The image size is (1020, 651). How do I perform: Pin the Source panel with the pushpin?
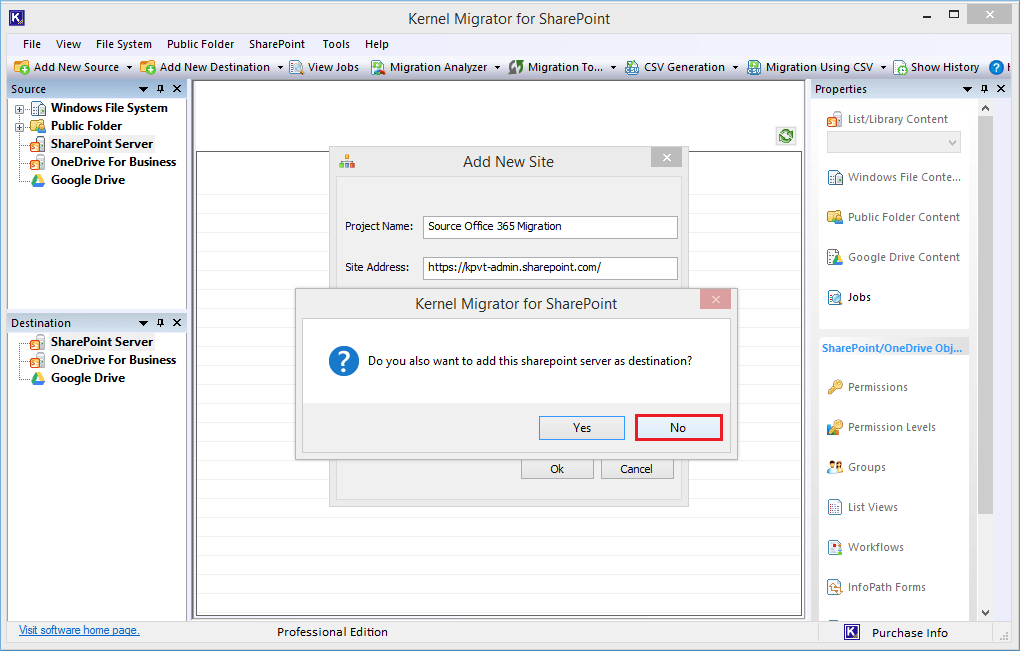coord(161,88)
